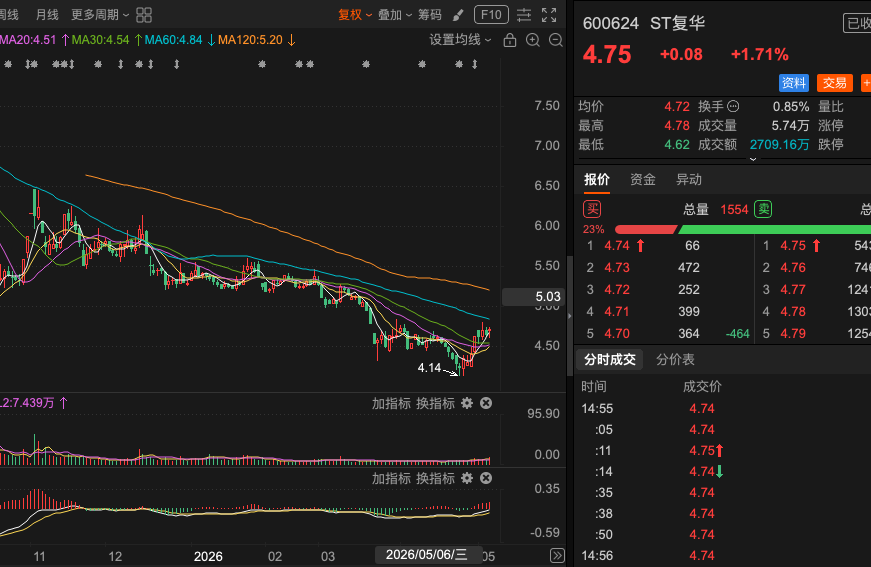Select bid level 5 price 4.70
Viewport: 871px width, 567px height.
coord(617,334)
